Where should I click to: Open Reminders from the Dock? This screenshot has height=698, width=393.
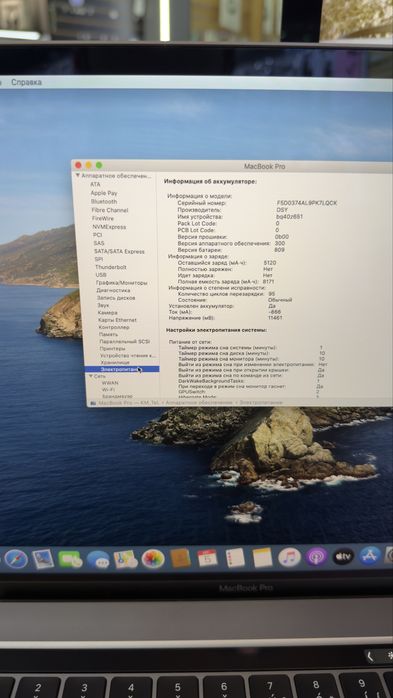click(235, 557)
